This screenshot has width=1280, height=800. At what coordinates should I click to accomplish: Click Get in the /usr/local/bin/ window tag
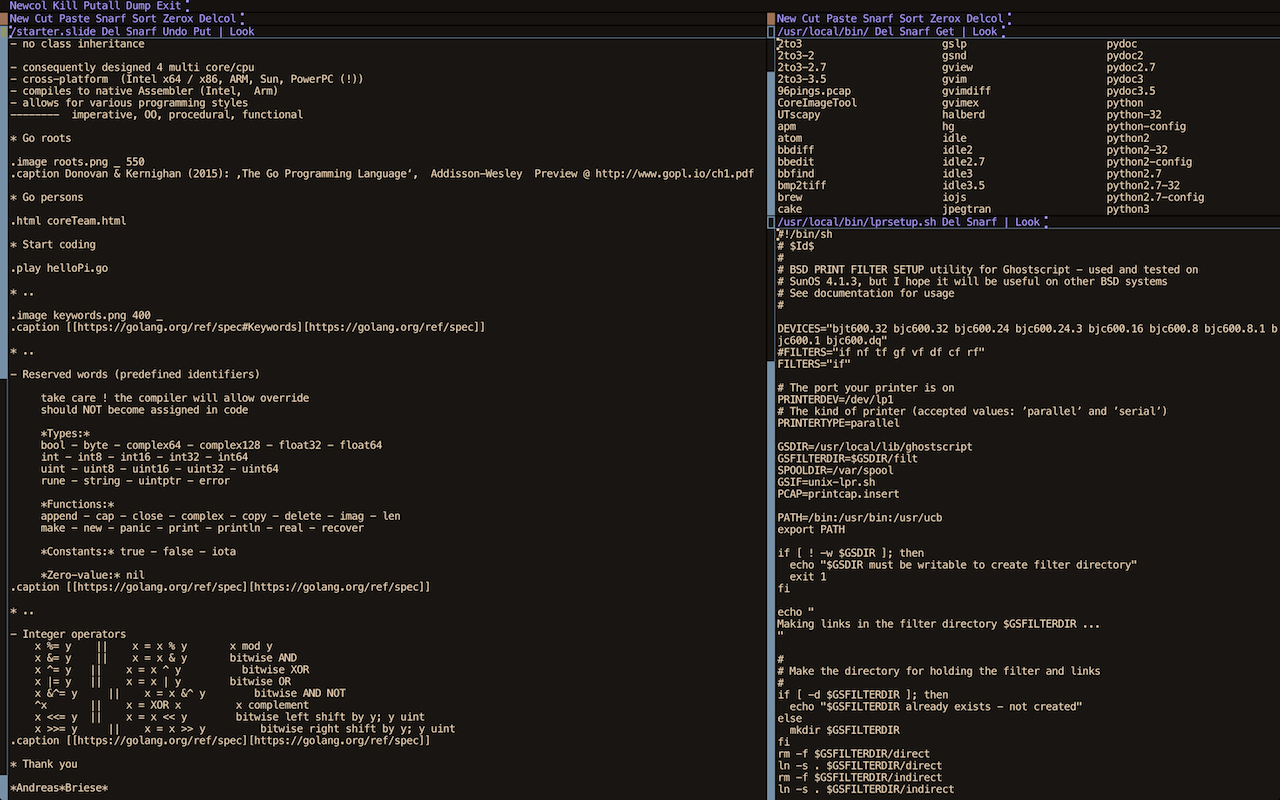pyautogui.click(x=945, y=31)
